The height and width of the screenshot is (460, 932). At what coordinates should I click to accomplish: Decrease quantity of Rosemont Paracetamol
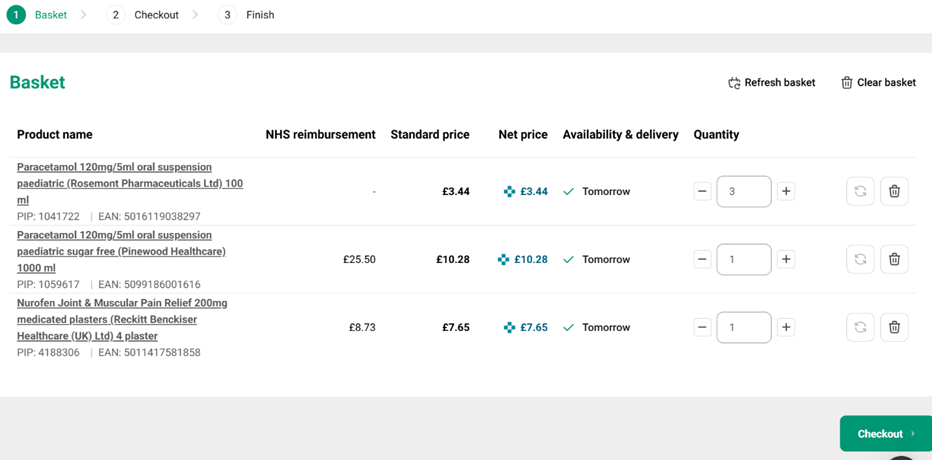[702, 191]
